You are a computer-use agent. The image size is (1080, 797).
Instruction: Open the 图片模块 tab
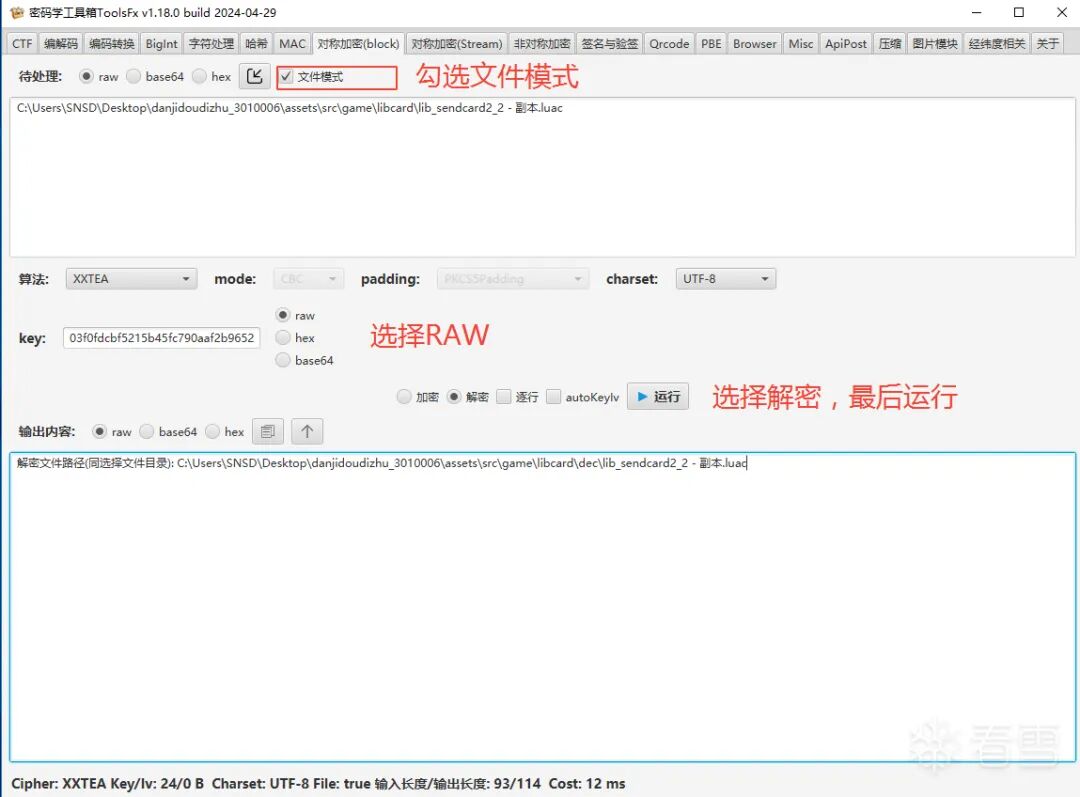(934, 43)
